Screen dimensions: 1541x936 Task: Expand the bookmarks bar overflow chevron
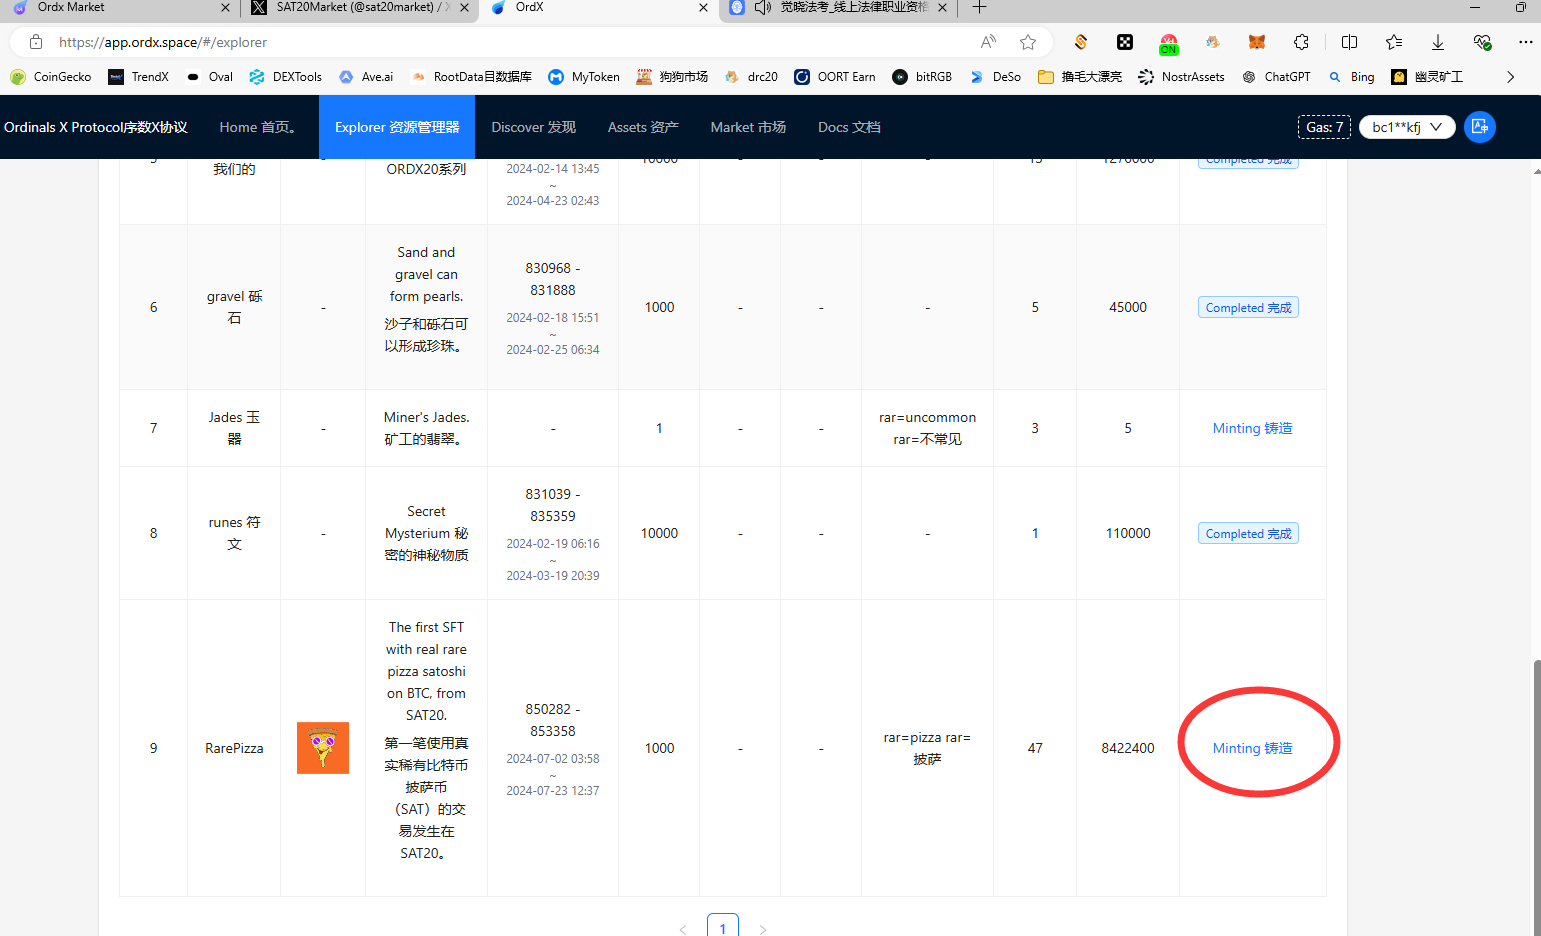click(1510, 77)
